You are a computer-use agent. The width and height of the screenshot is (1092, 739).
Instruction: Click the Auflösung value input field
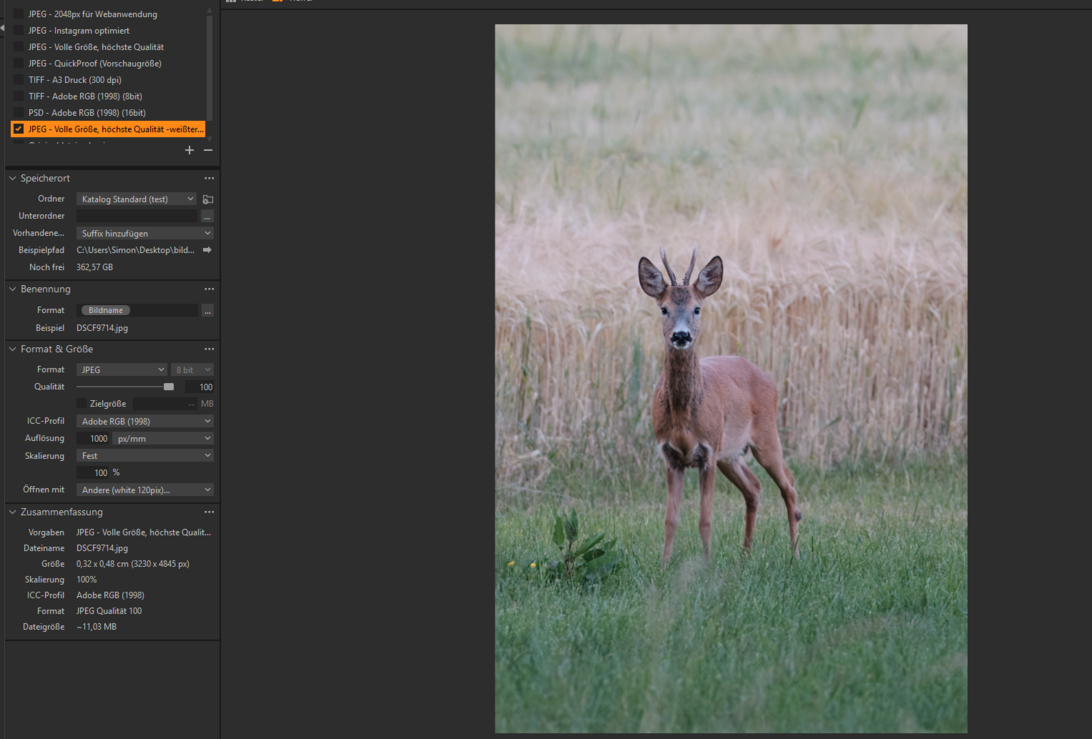point(94,439)
